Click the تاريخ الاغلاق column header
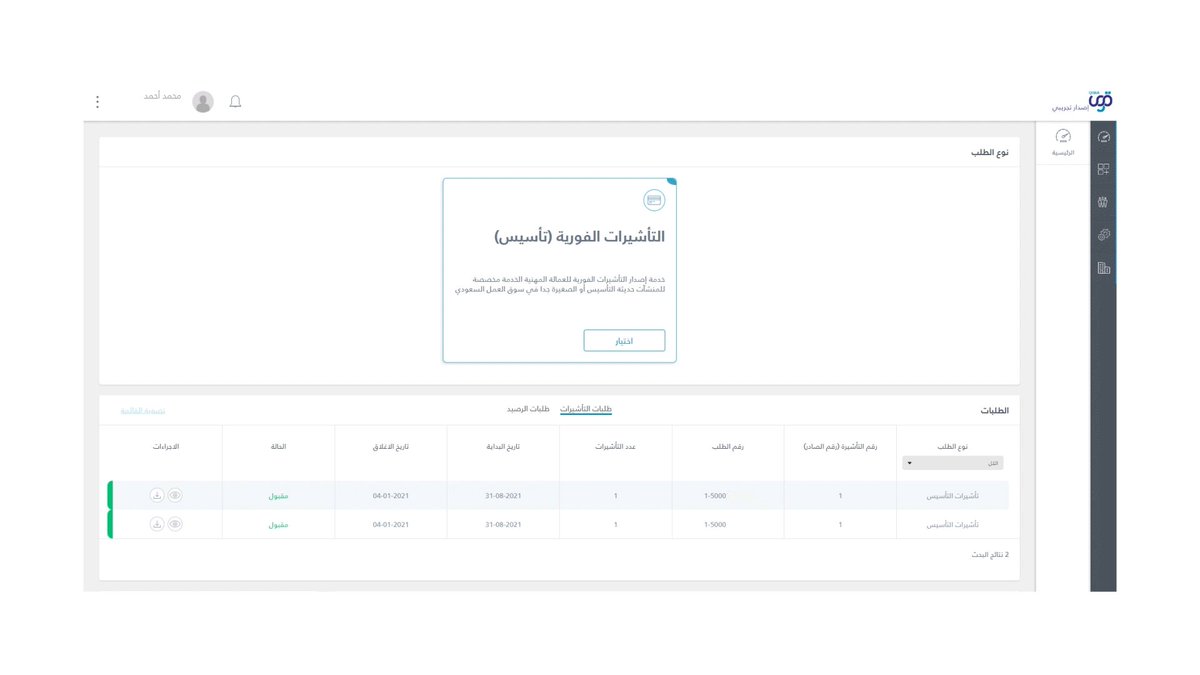Screen dimensions: 1200x675 (390, 446)
